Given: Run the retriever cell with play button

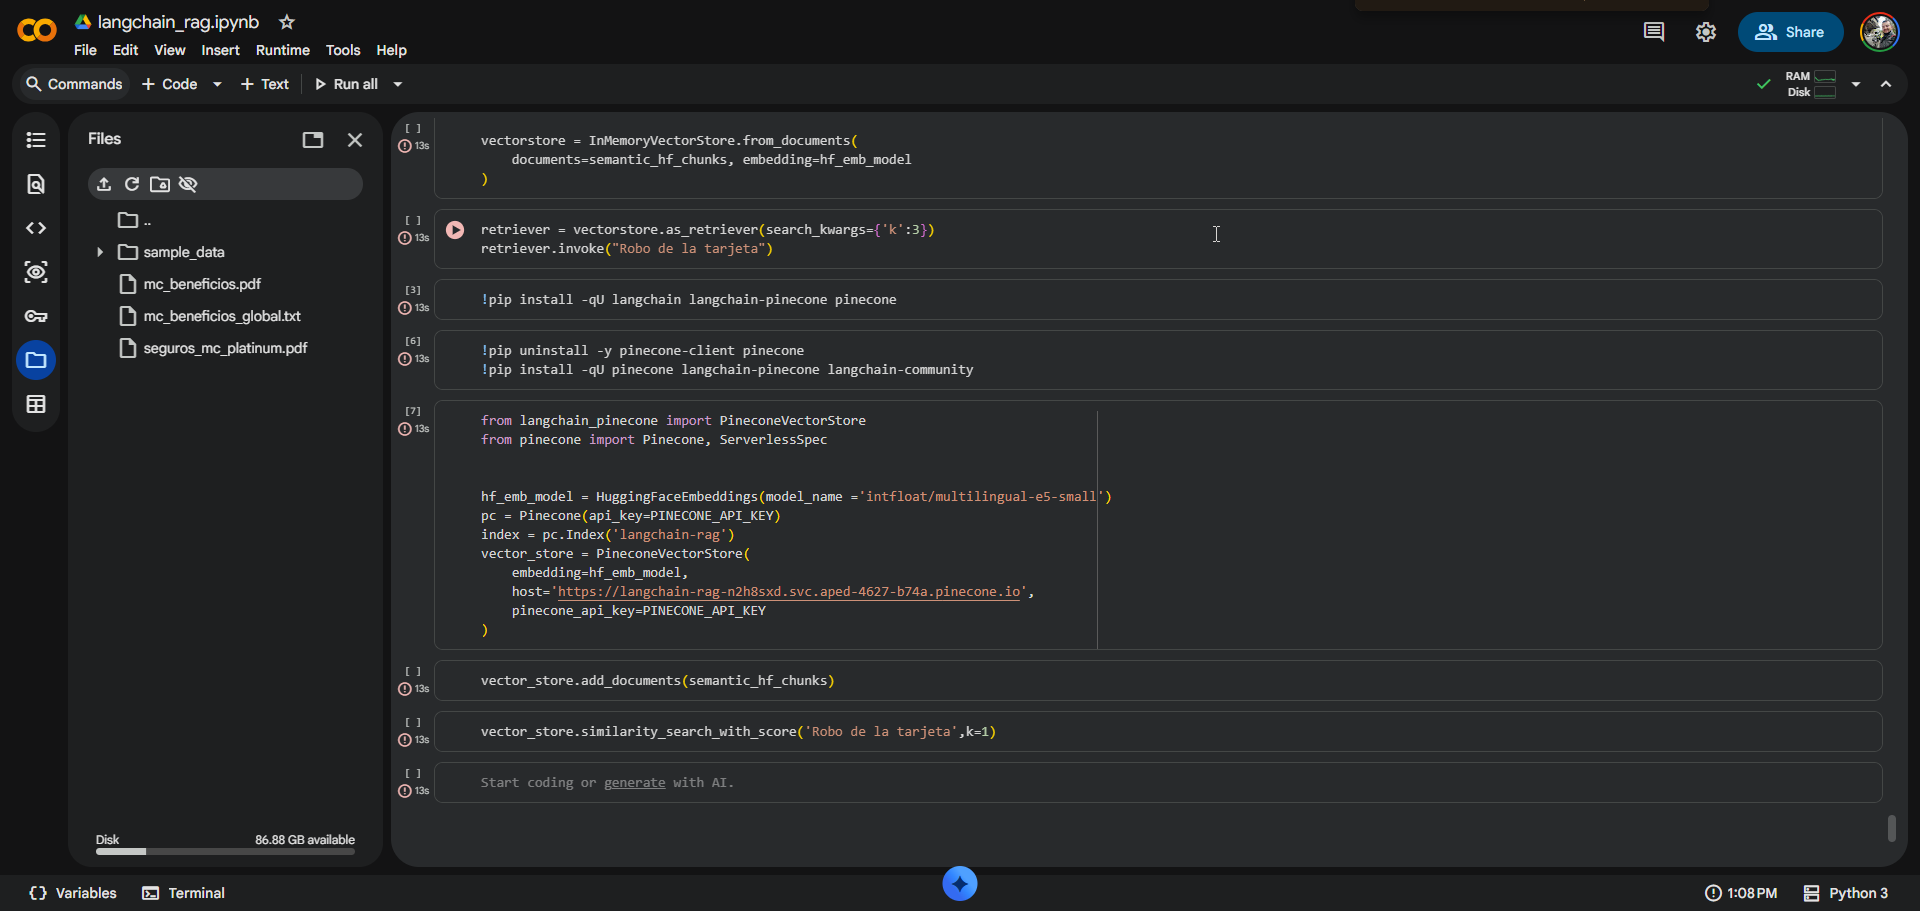Looking at the screenshot, I should [x=455, y=230].
